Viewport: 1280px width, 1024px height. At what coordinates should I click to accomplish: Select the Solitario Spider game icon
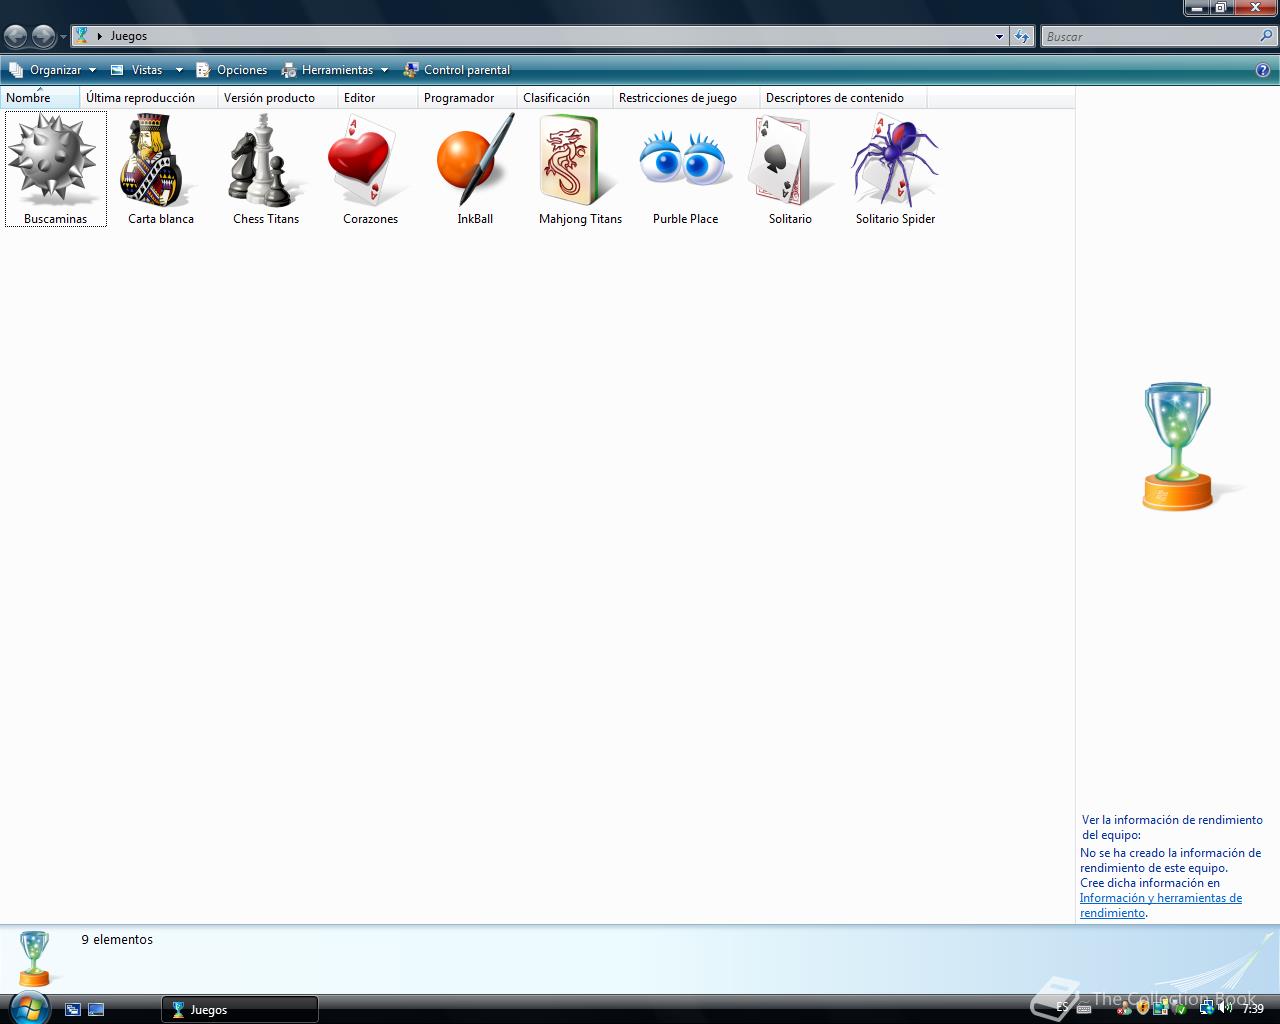(895, 169)
